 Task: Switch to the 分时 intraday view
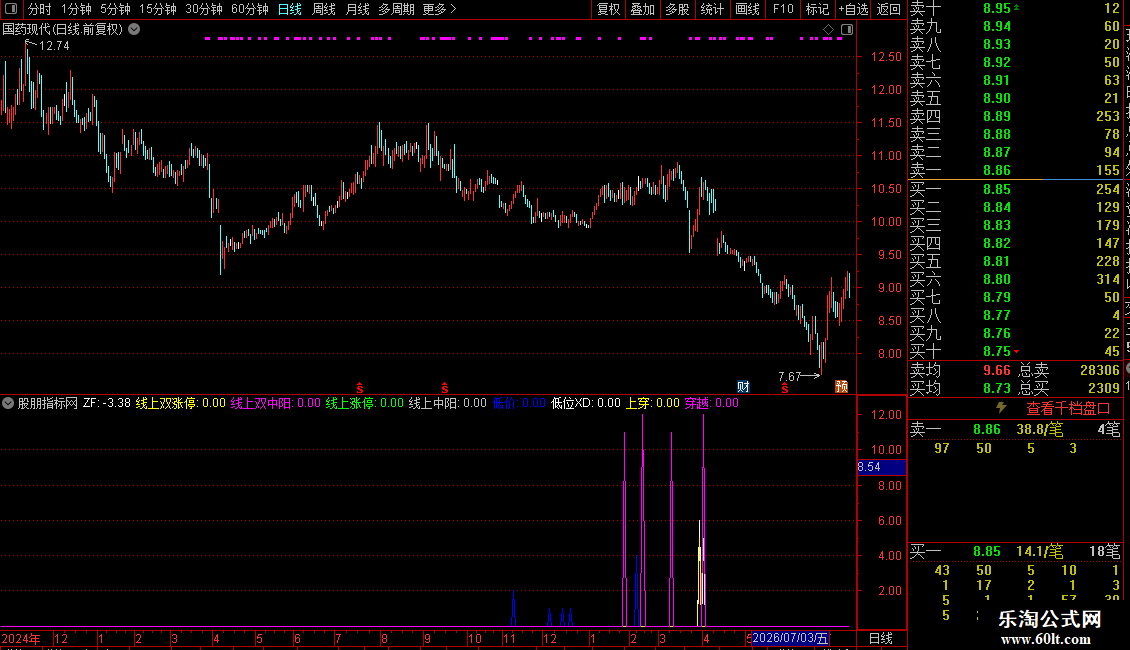click(x=40, y=9)
